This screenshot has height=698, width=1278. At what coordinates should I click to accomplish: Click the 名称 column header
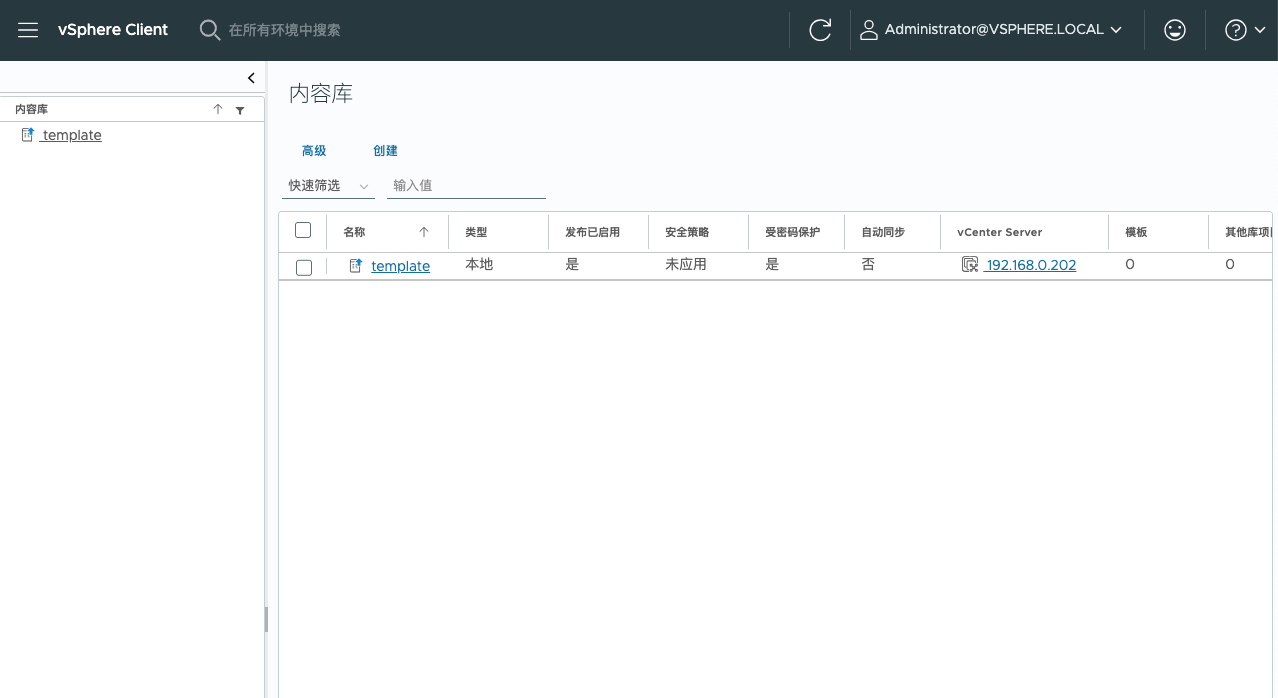pos(354,232)
